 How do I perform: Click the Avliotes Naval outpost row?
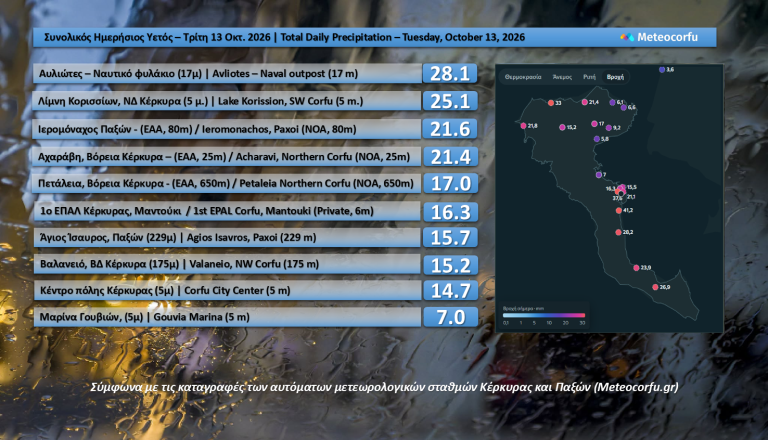[227, 73]
